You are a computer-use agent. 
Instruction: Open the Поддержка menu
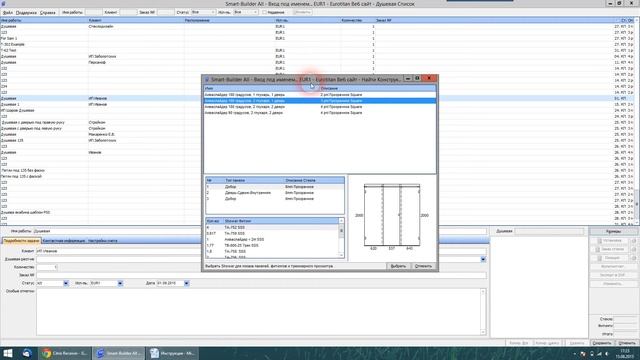(26, 13)
